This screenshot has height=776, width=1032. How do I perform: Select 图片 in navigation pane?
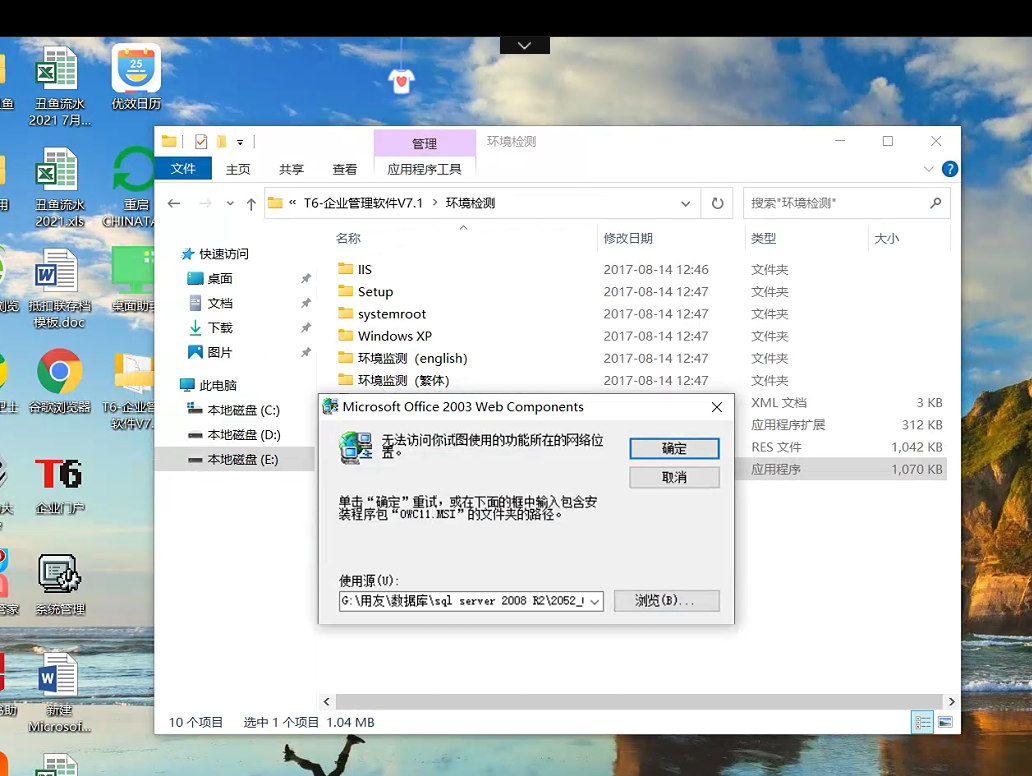coord(211,353)
